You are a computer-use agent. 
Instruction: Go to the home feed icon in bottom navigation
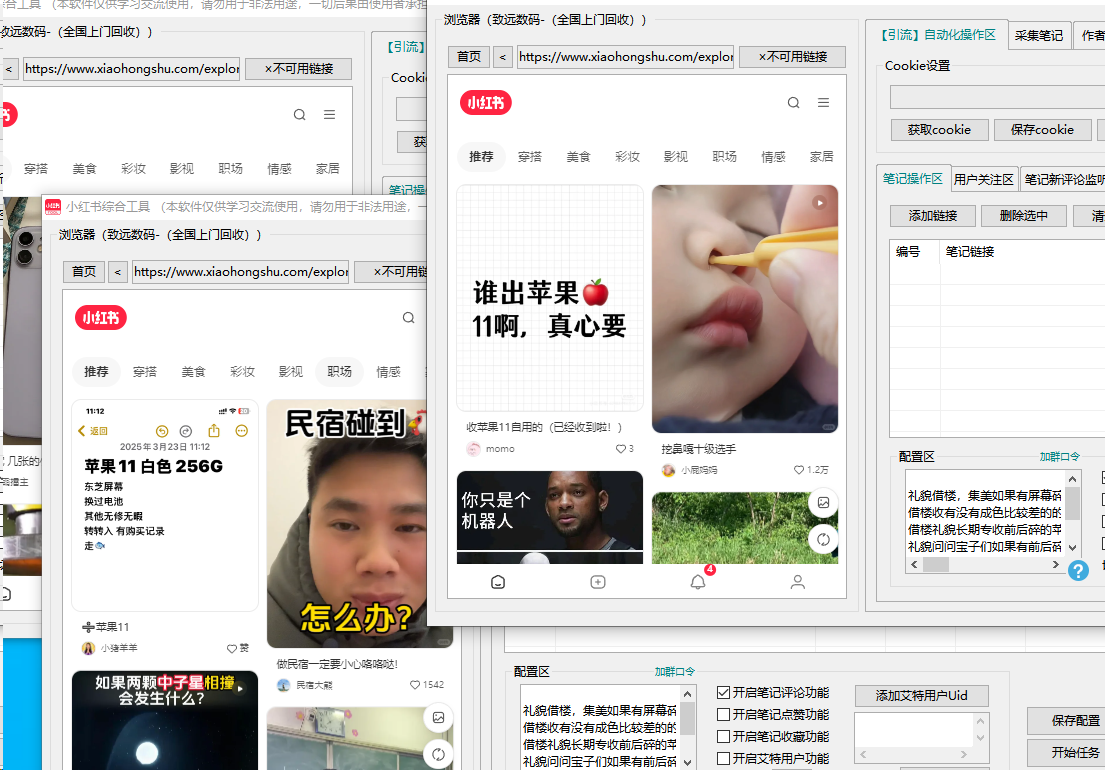(498, 582)
